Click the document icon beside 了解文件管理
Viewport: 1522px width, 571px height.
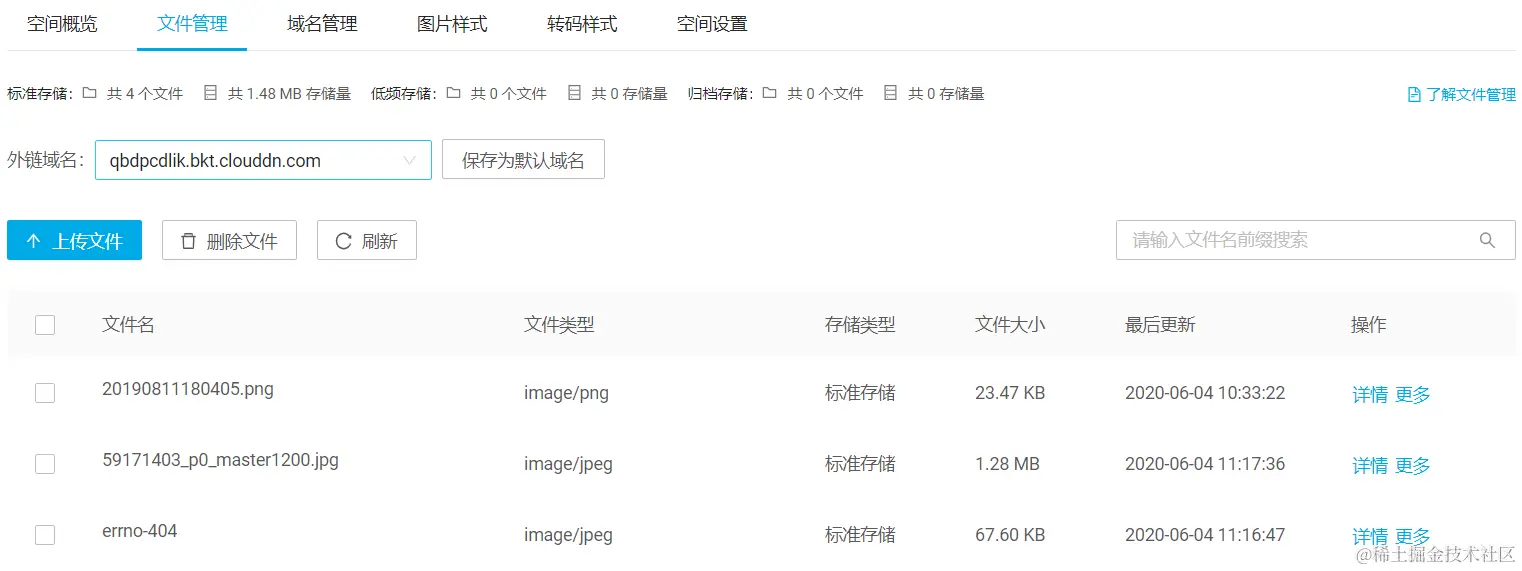point(1414,95)
